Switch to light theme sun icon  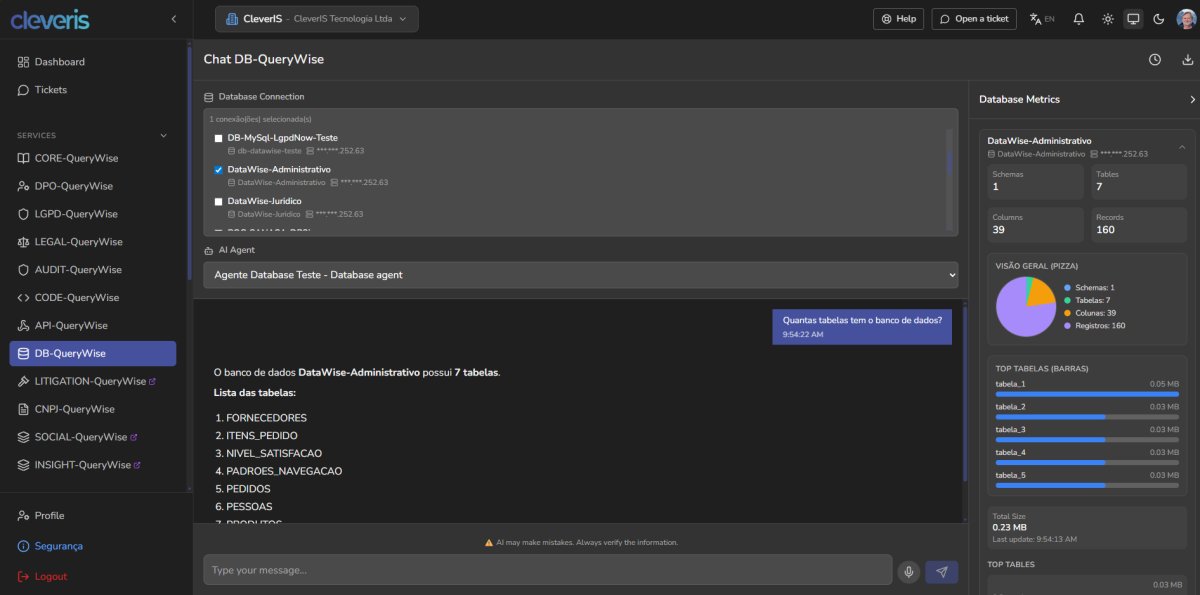pos(1107,19)
